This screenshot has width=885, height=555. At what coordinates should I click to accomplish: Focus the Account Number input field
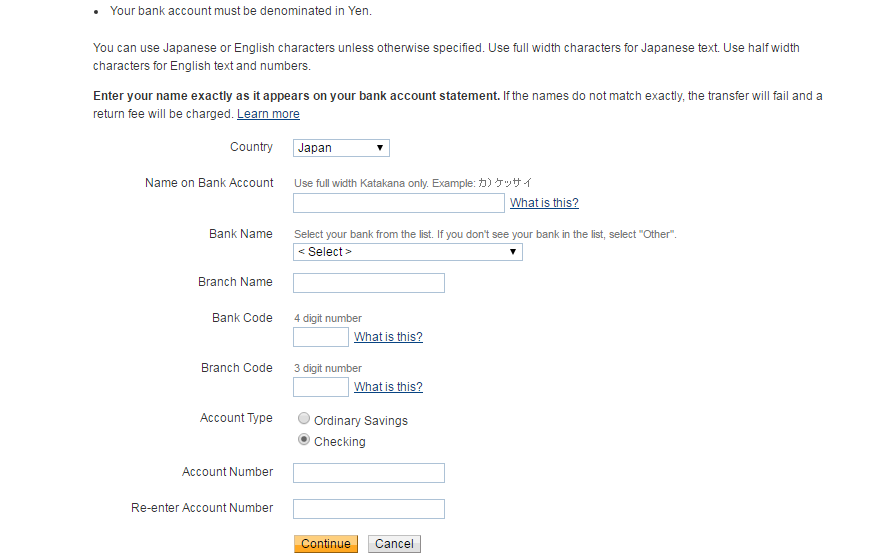point(368,473)
